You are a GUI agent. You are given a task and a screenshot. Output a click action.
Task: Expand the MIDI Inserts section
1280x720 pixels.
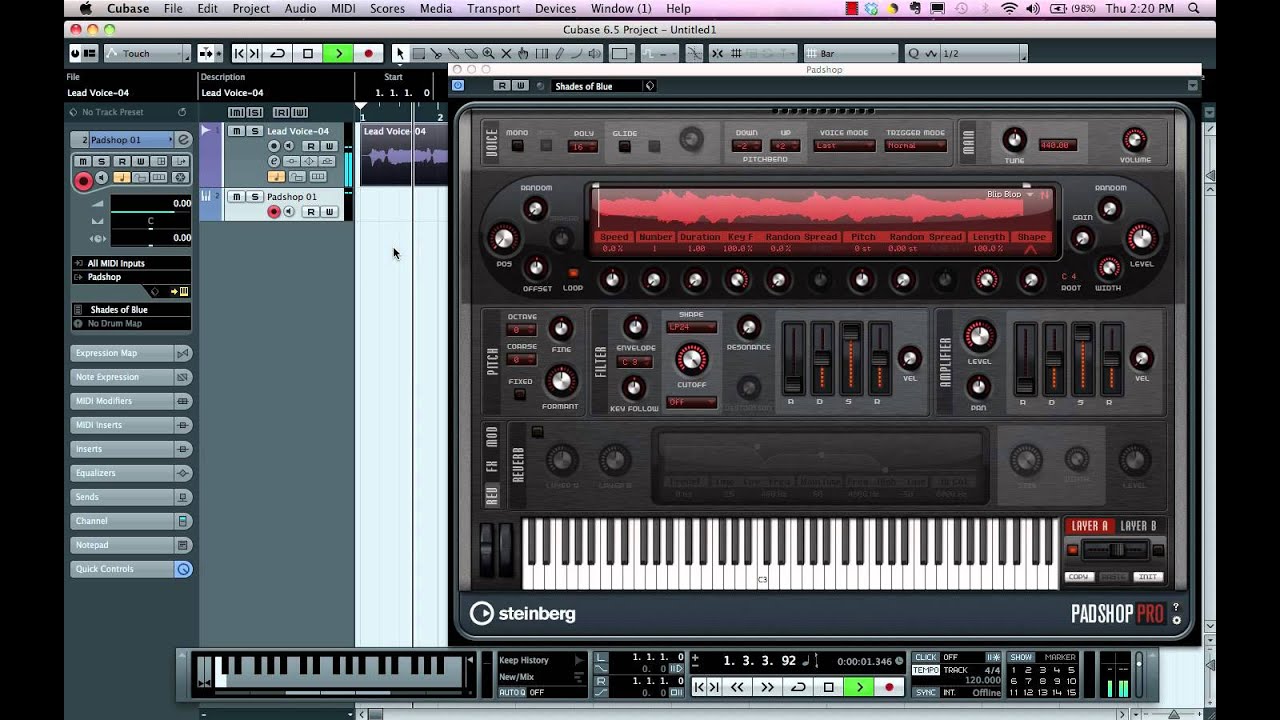130,425
